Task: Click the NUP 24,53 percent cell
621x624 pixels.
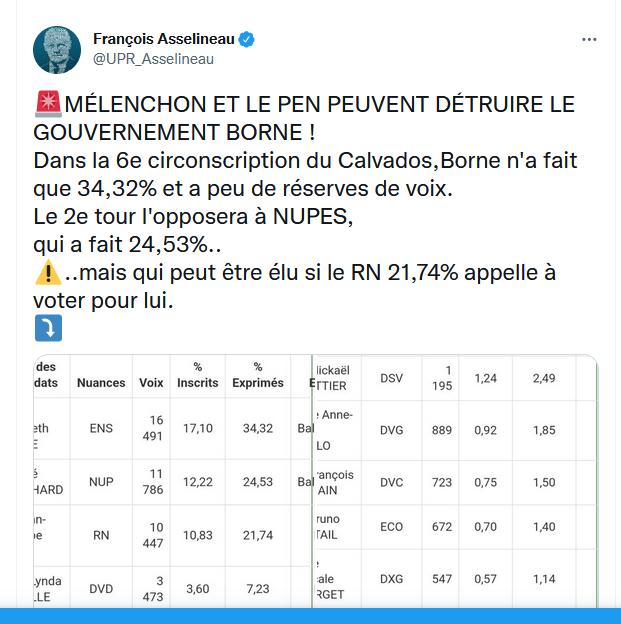Action: (258, 482)
